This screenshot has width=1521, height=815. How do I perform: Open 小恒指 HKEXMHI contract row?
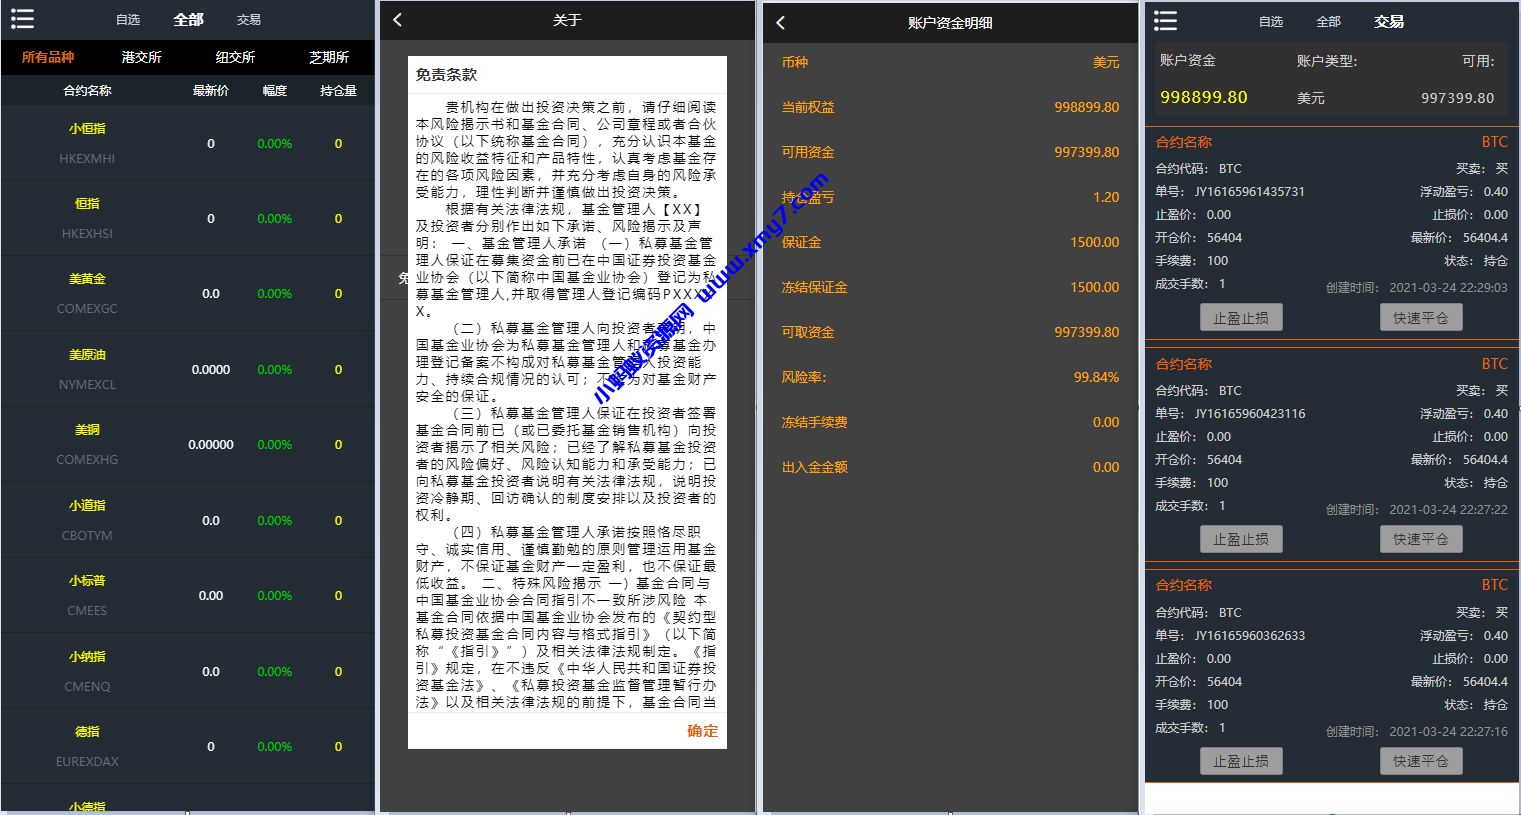(187, 143)
